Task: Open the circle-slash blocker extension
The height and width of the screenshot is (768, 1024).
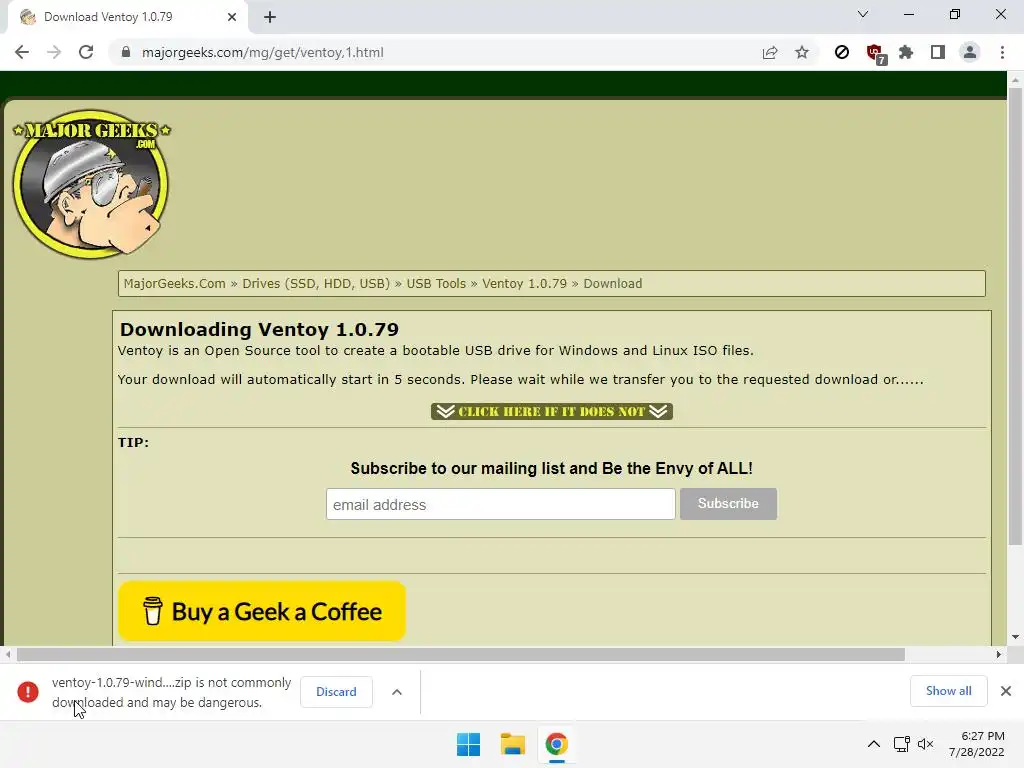Action: 842,52
